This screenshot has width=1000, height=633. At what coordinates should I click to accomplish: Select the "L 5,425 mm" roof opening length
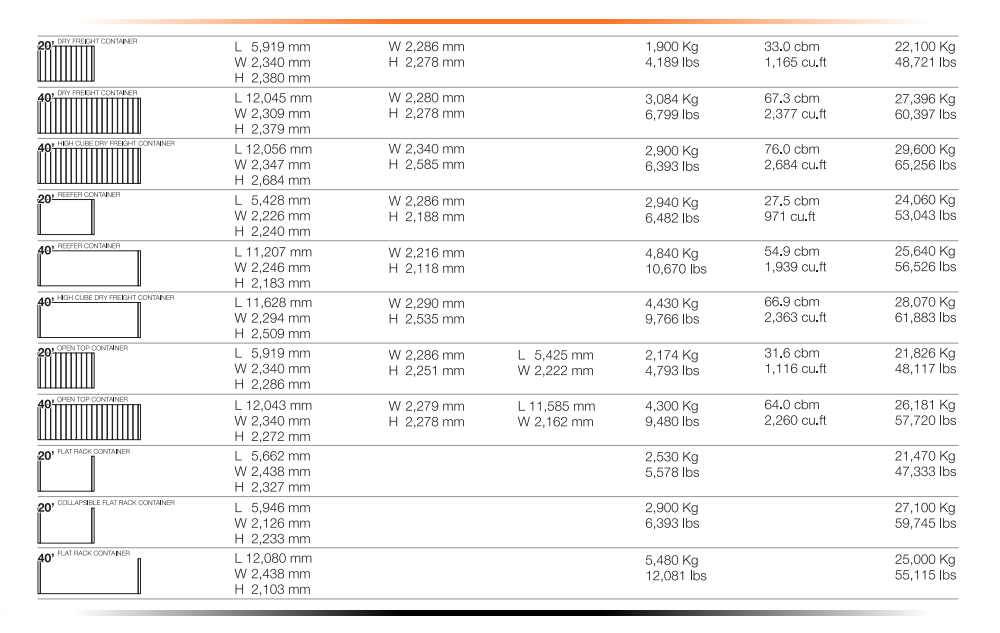(x=555, y=355)
